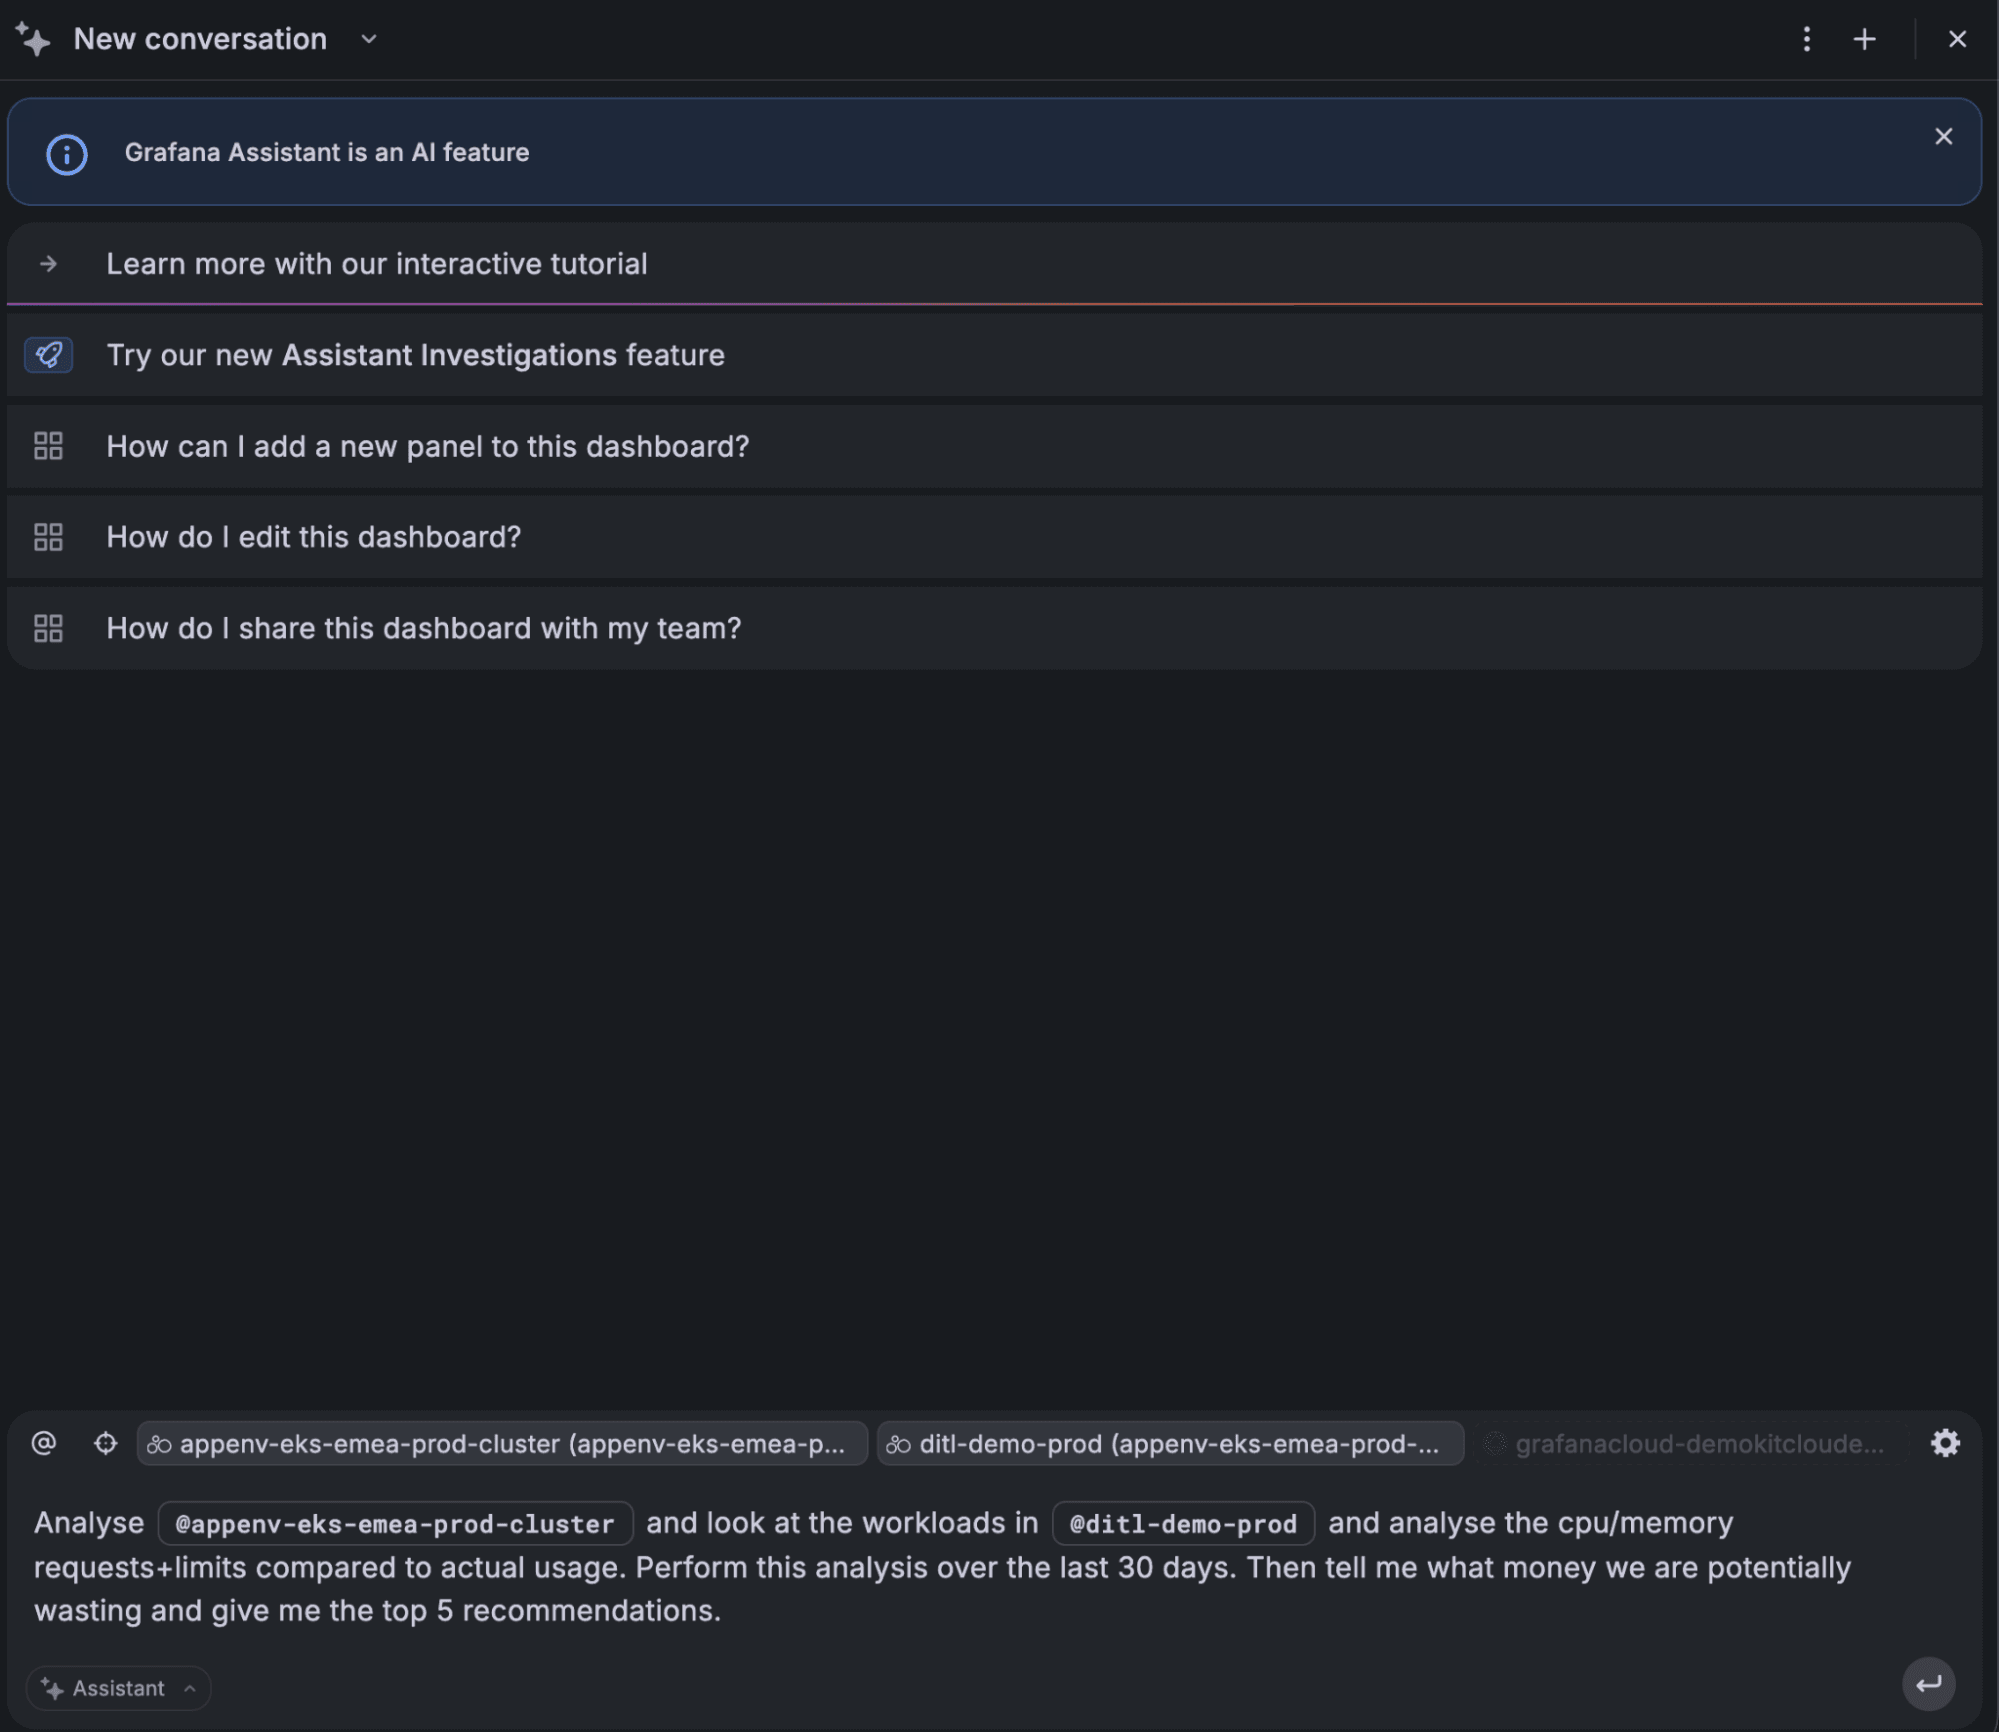Open context settings with the gear icon
Viewport: 1999px width, 1732px height.
click(x=1946, y=1443)
